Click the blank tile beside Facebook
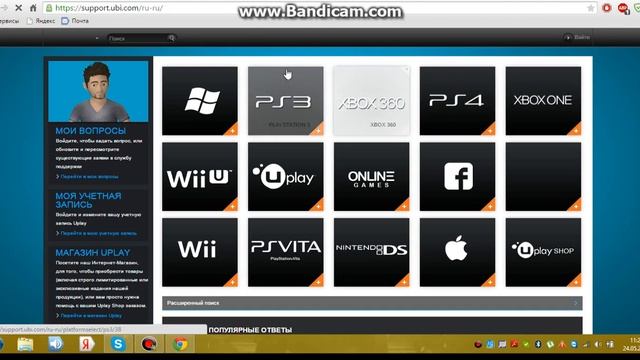 click(543, 177)
